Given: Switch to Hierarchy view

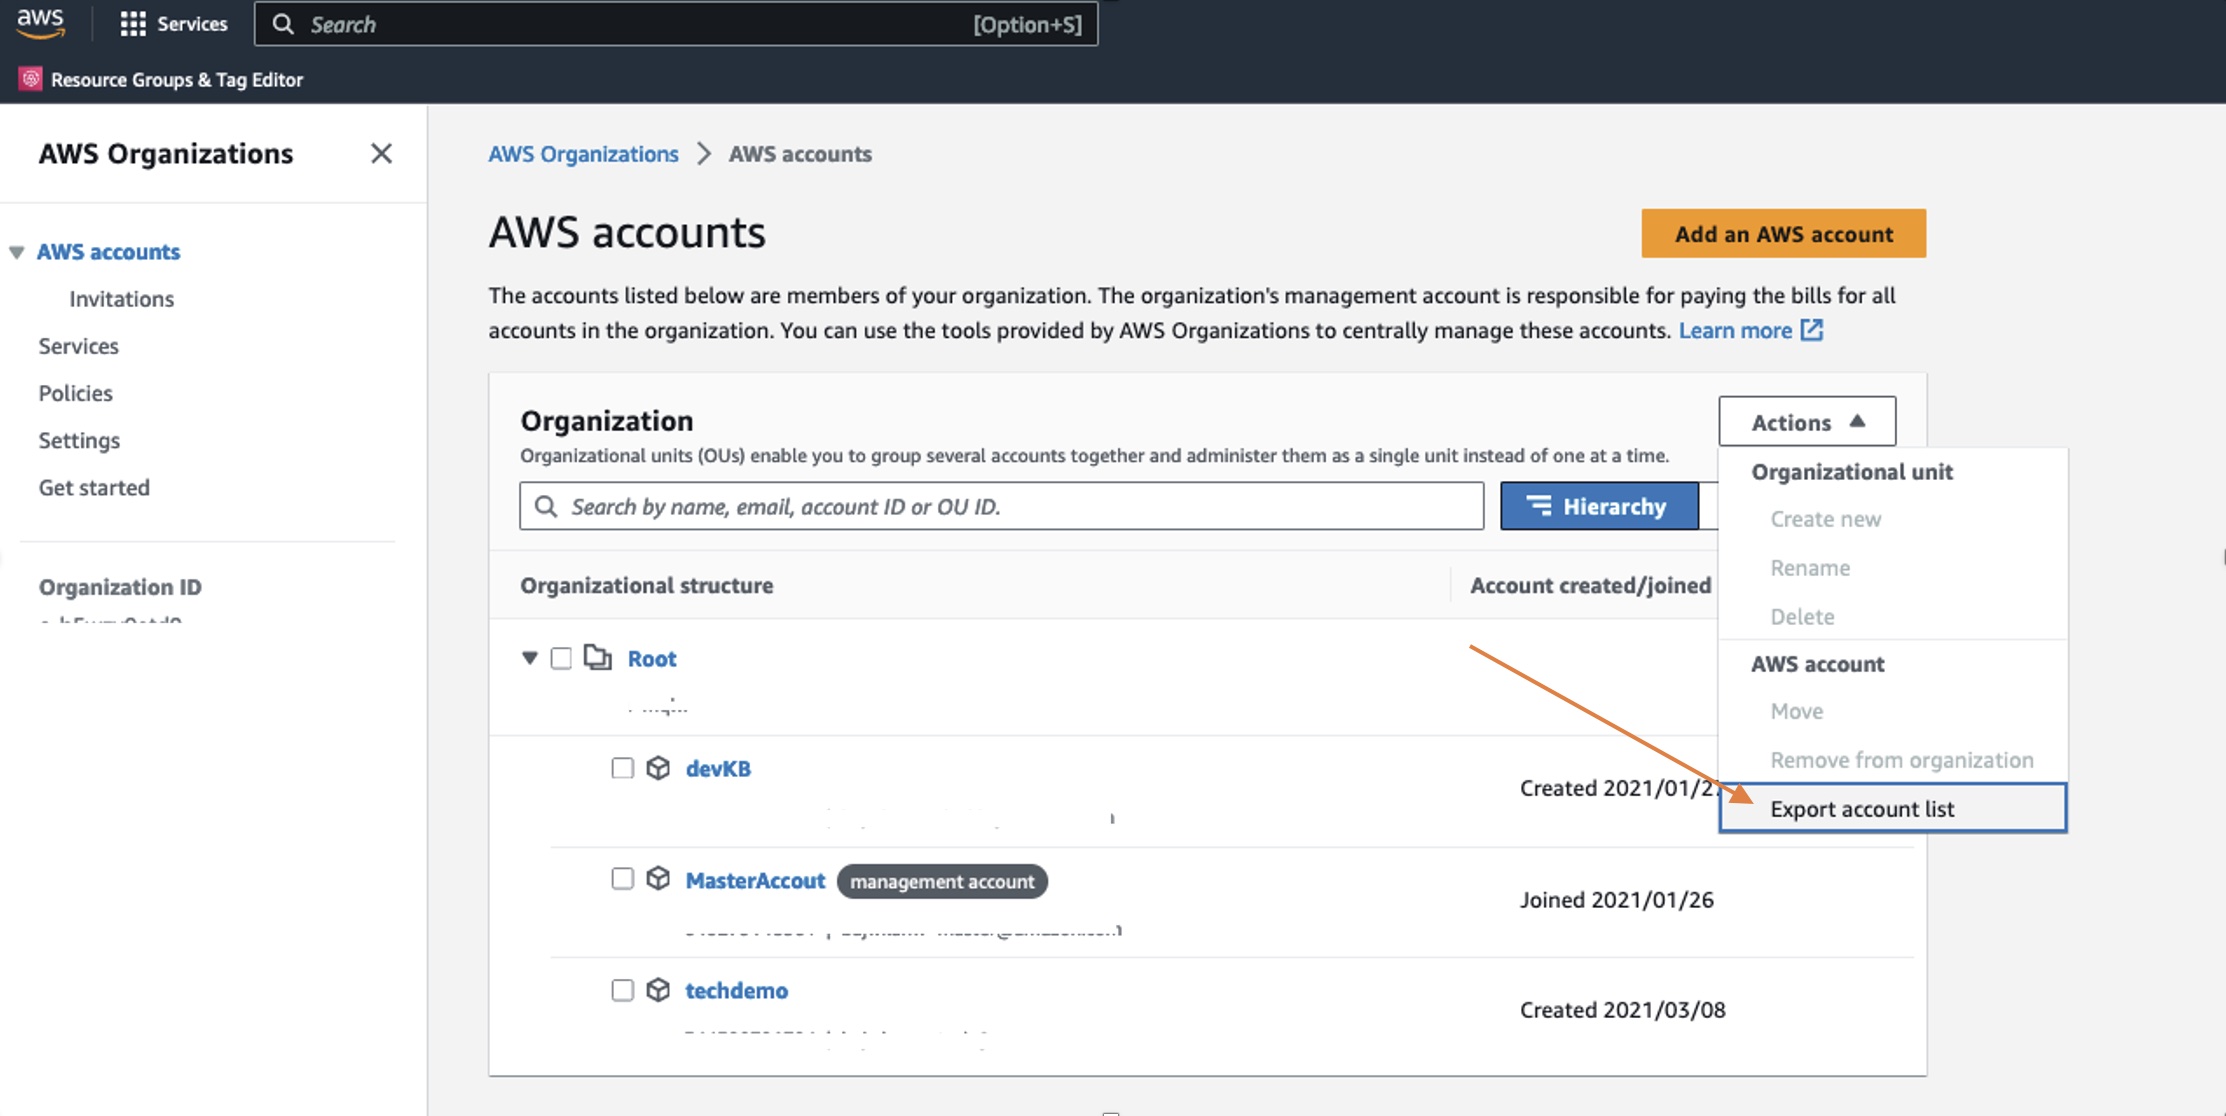Looking at the screenshot, I should (x=1599, y=506).
